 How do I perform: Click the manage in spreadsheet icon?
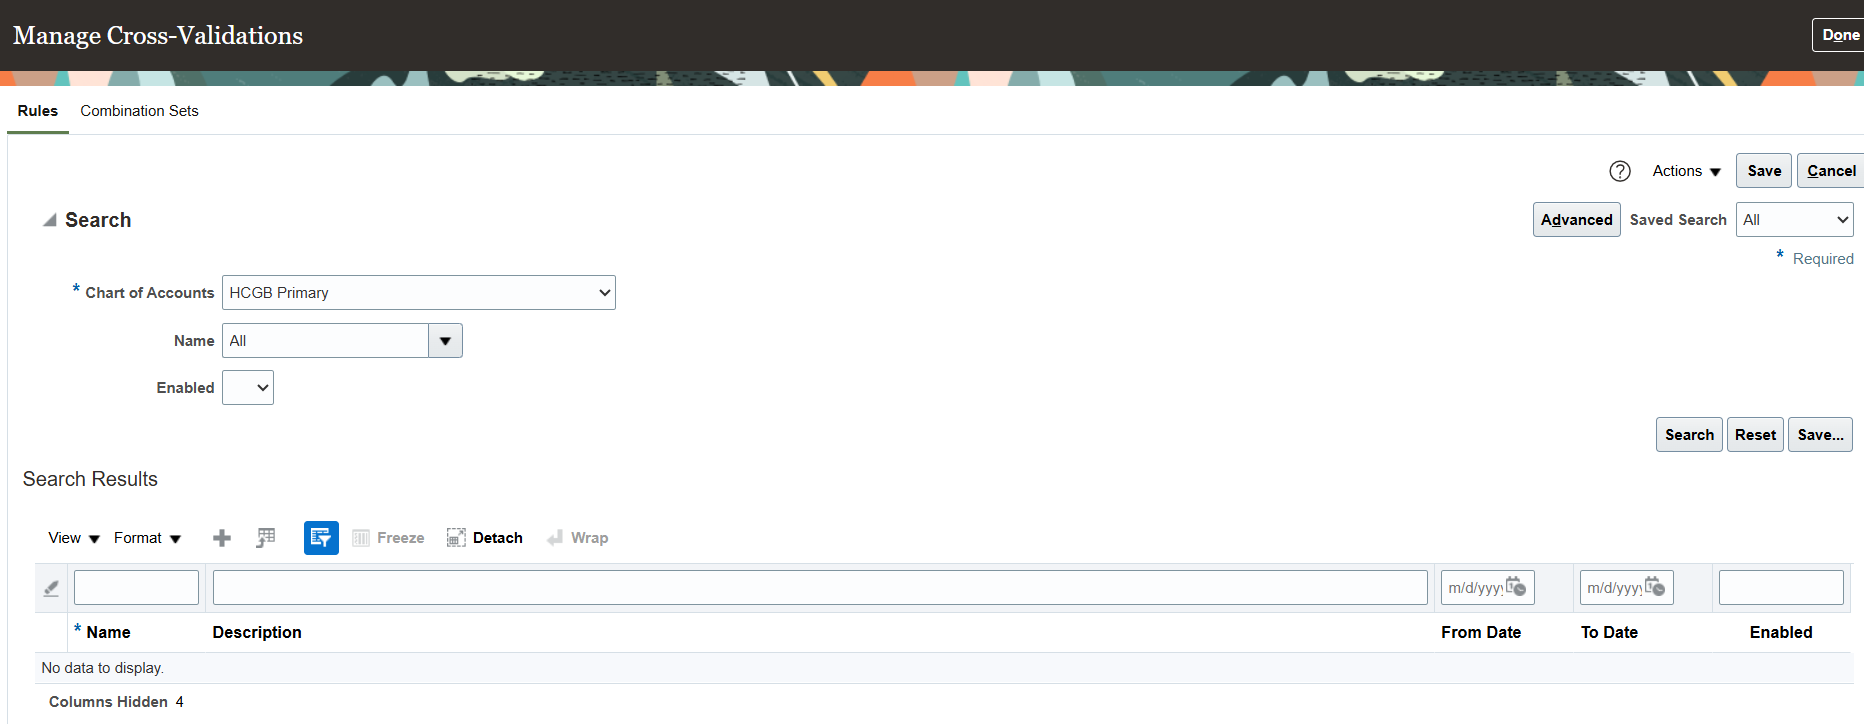coord(266,538)
